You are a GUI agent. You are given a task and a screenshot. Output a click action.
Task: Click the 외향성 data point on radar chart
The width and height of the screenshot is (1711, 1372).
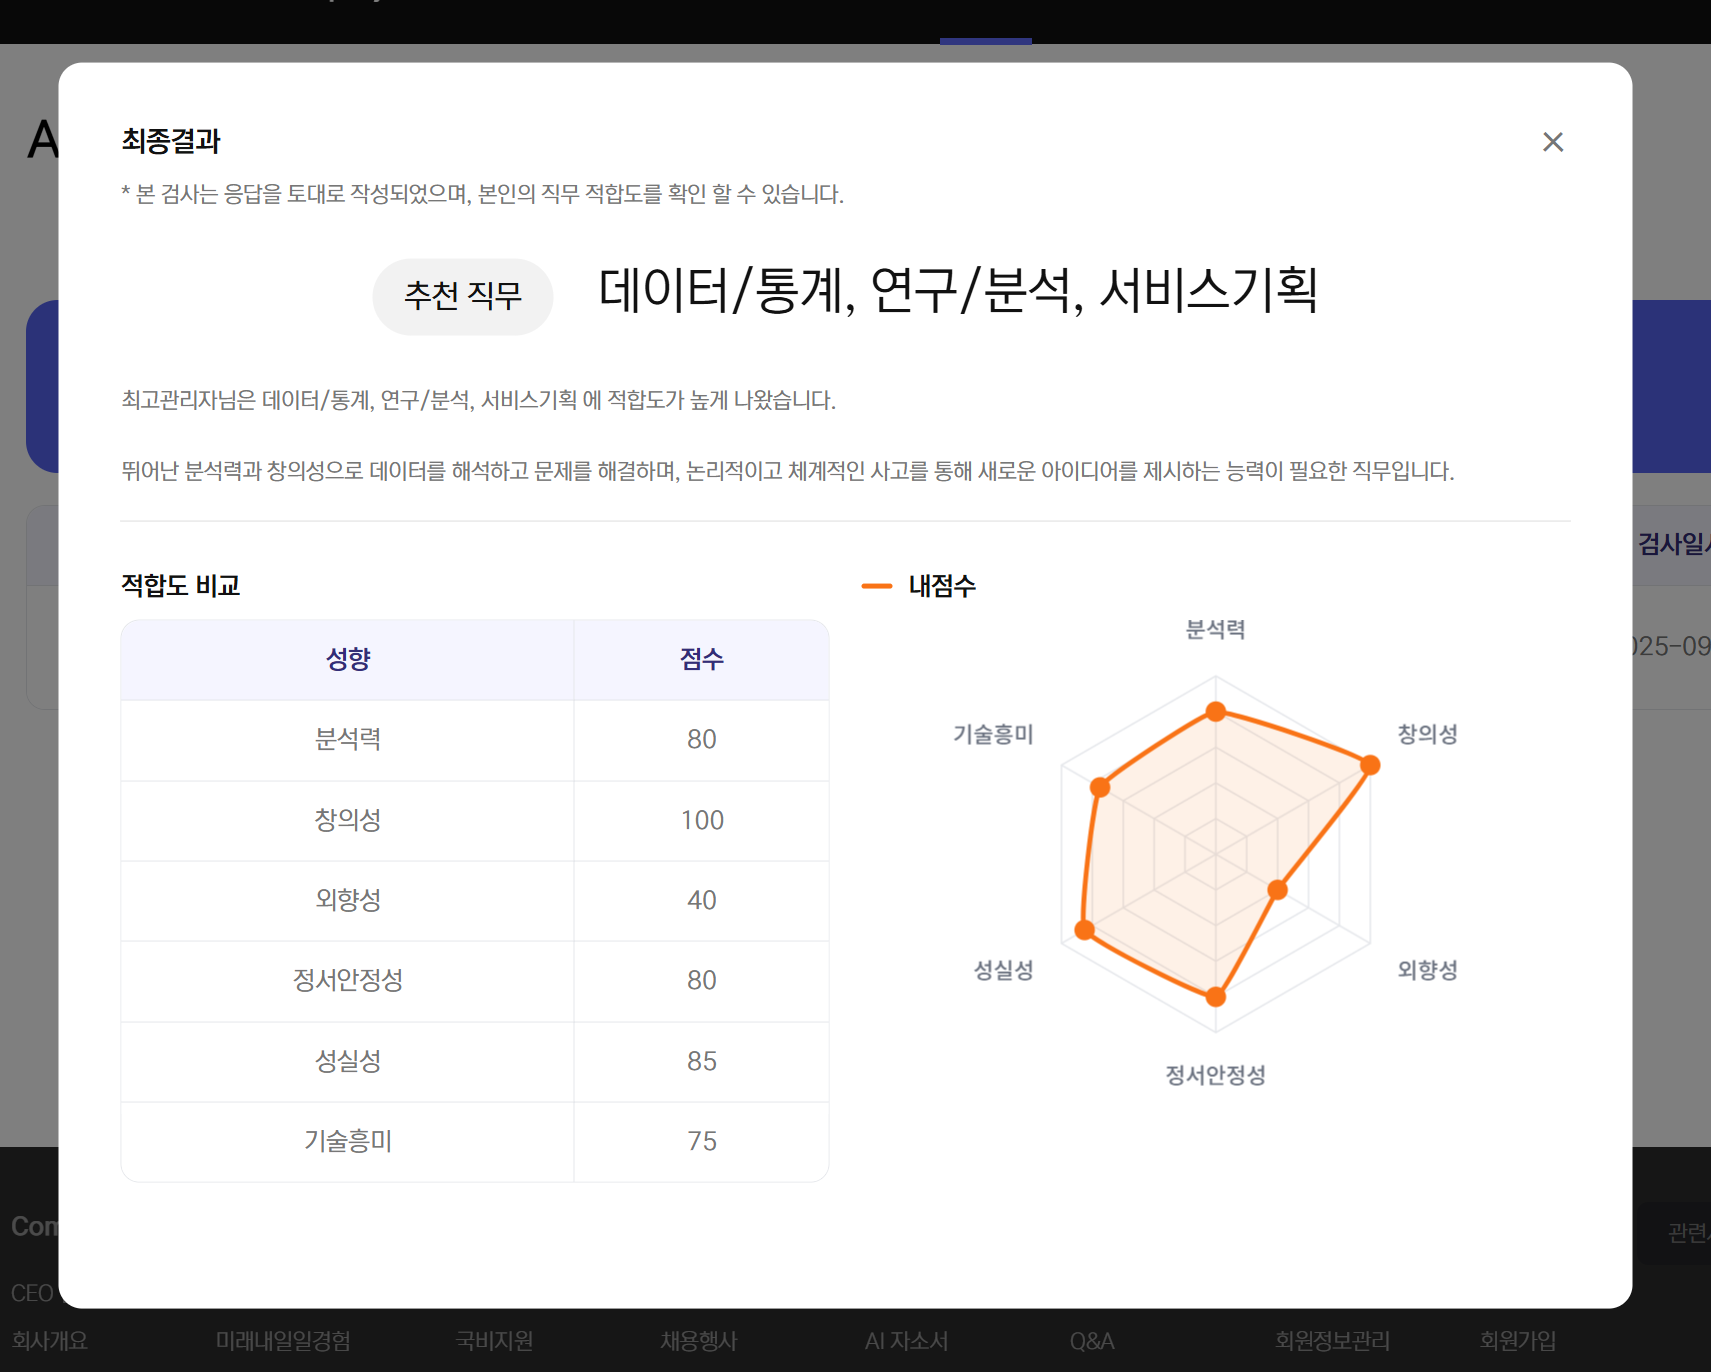(1277, 889)
